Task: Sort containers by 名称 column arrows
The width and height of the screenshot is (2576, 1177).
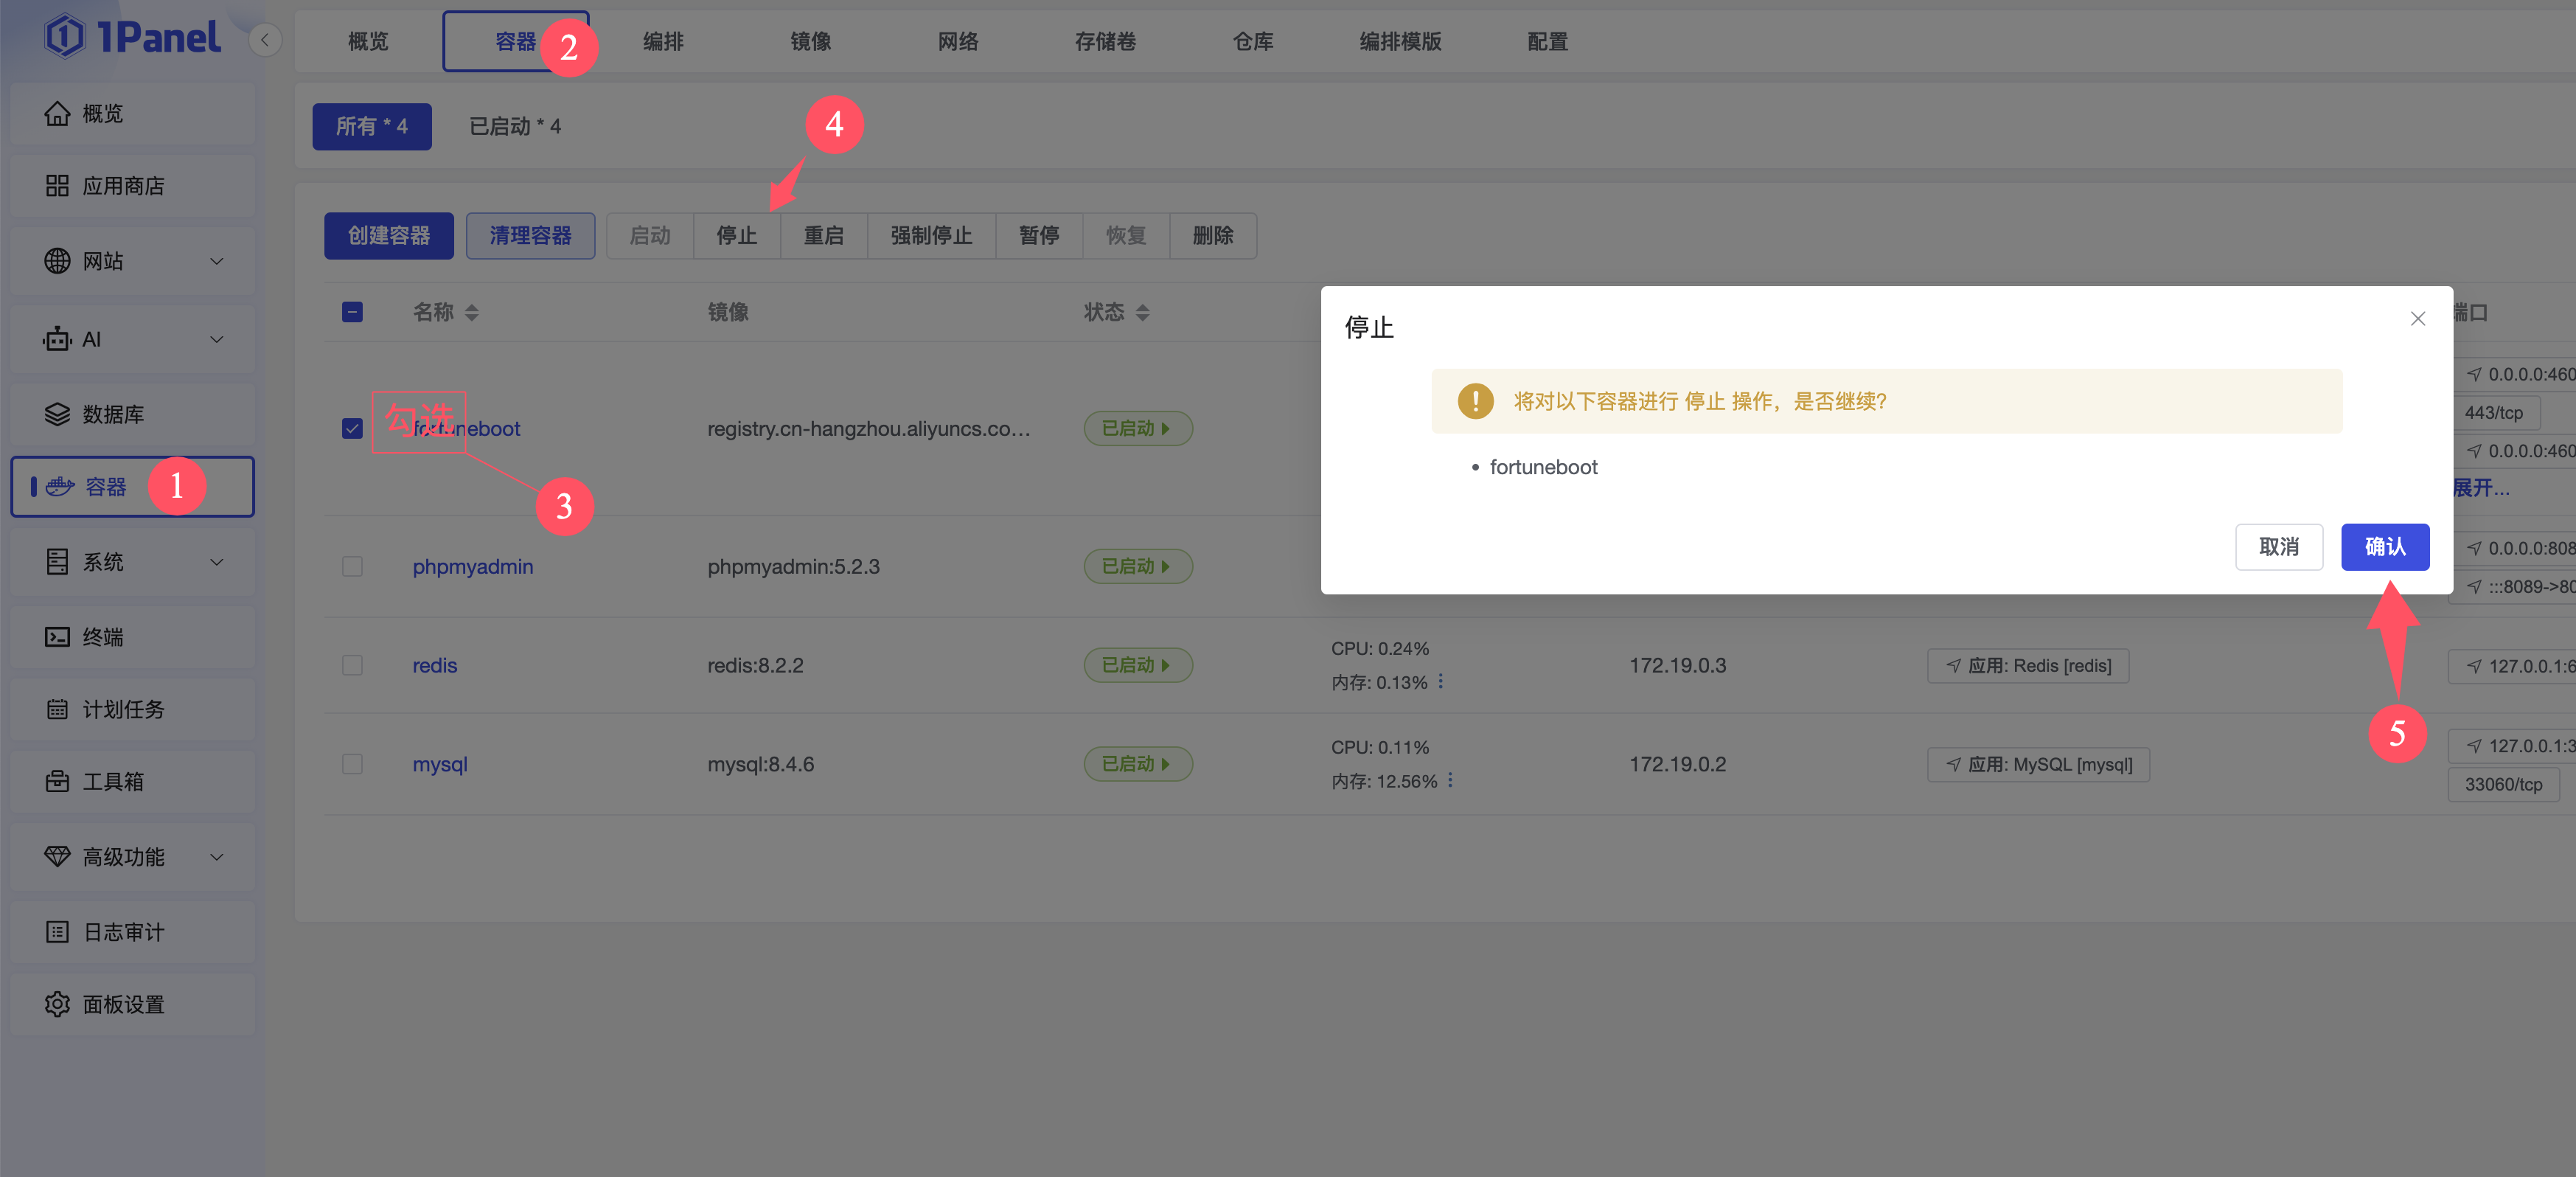Action: [472, 313]
